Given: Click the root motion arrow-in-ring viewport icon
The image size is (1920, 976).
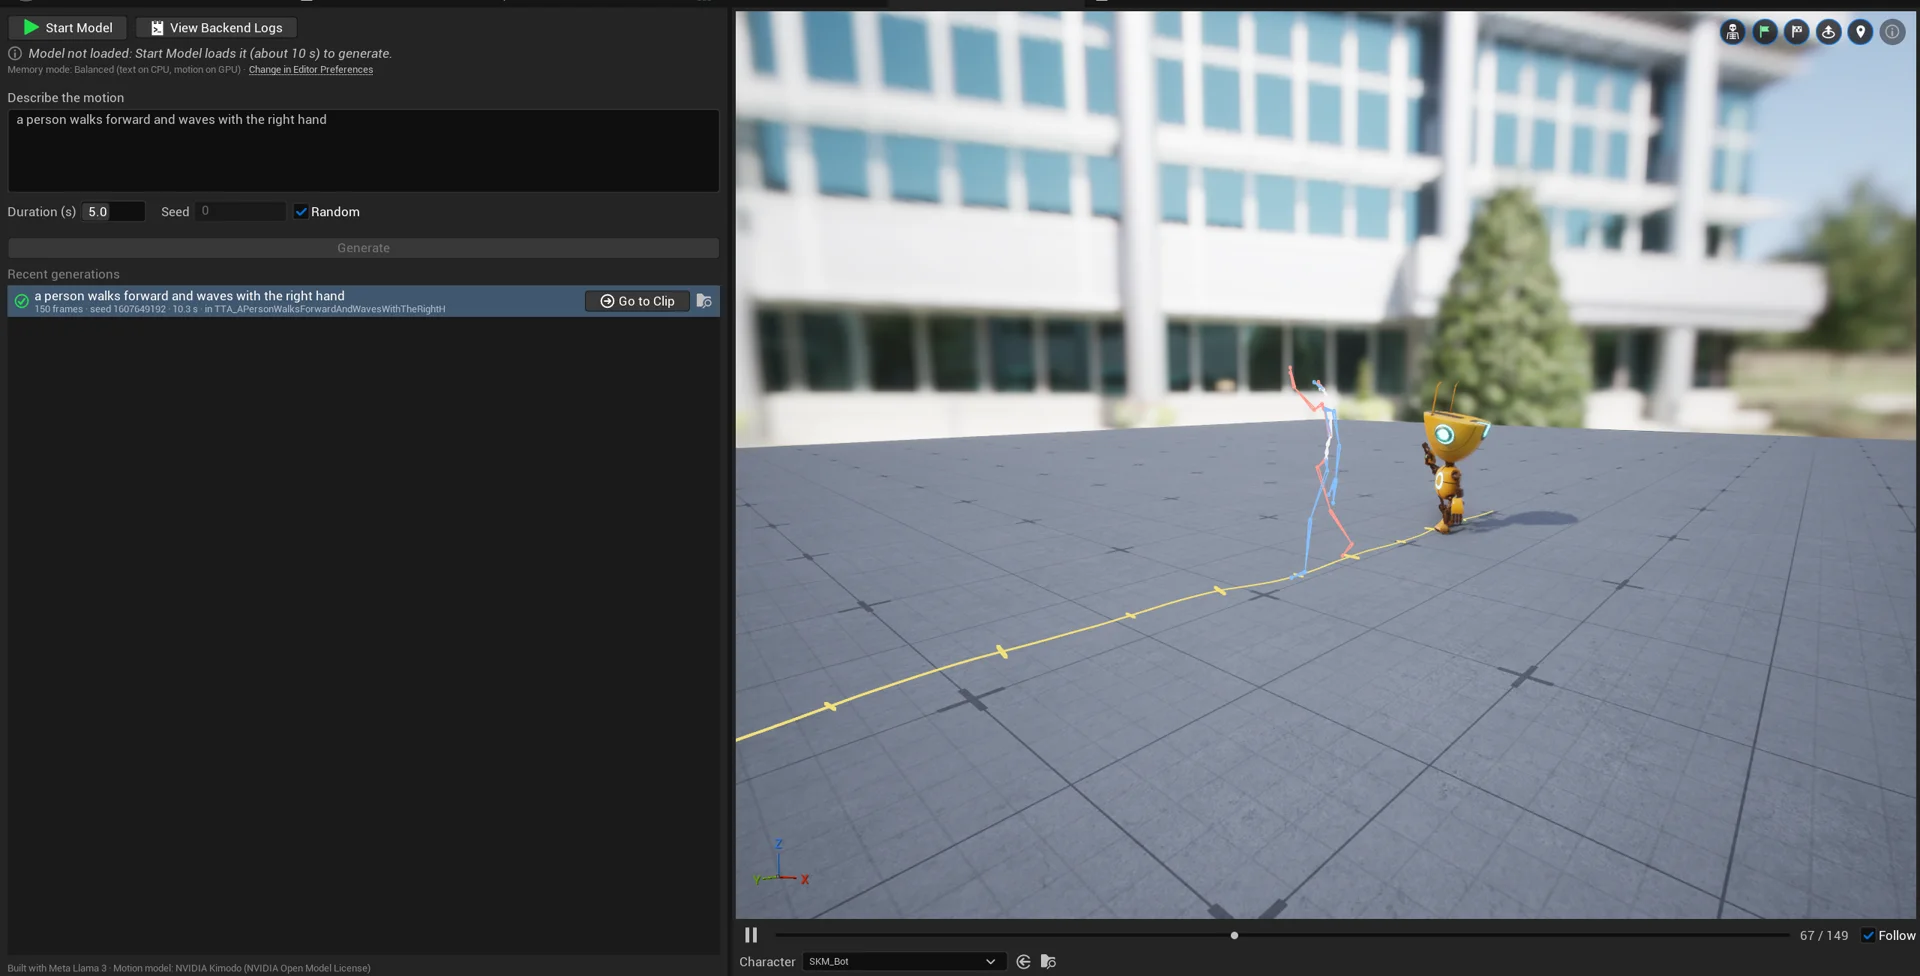Looking at the screenshot, I should 1829,32.
